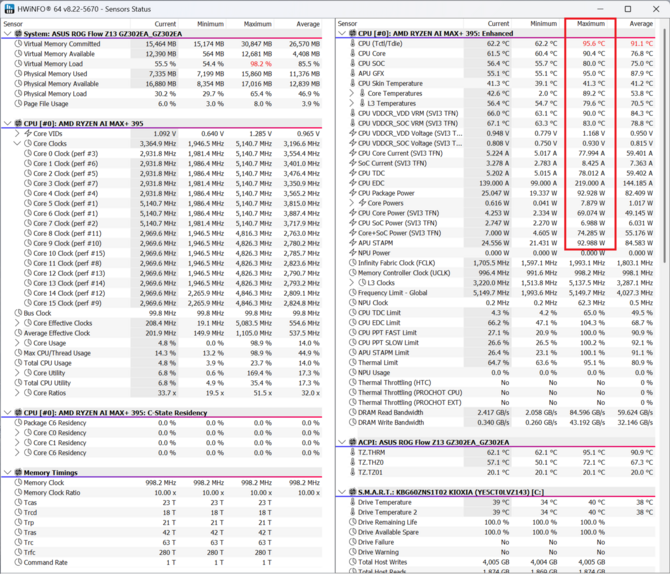670x574 pixels.
Task: Collapse the Core Clocks tree
Action: [17, 144]
